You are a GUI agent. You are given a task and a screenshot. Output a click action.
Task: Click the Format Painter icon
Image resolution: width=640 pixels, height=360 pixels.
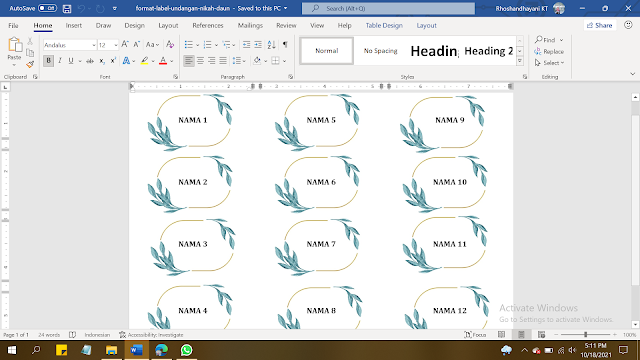(30, 64)
